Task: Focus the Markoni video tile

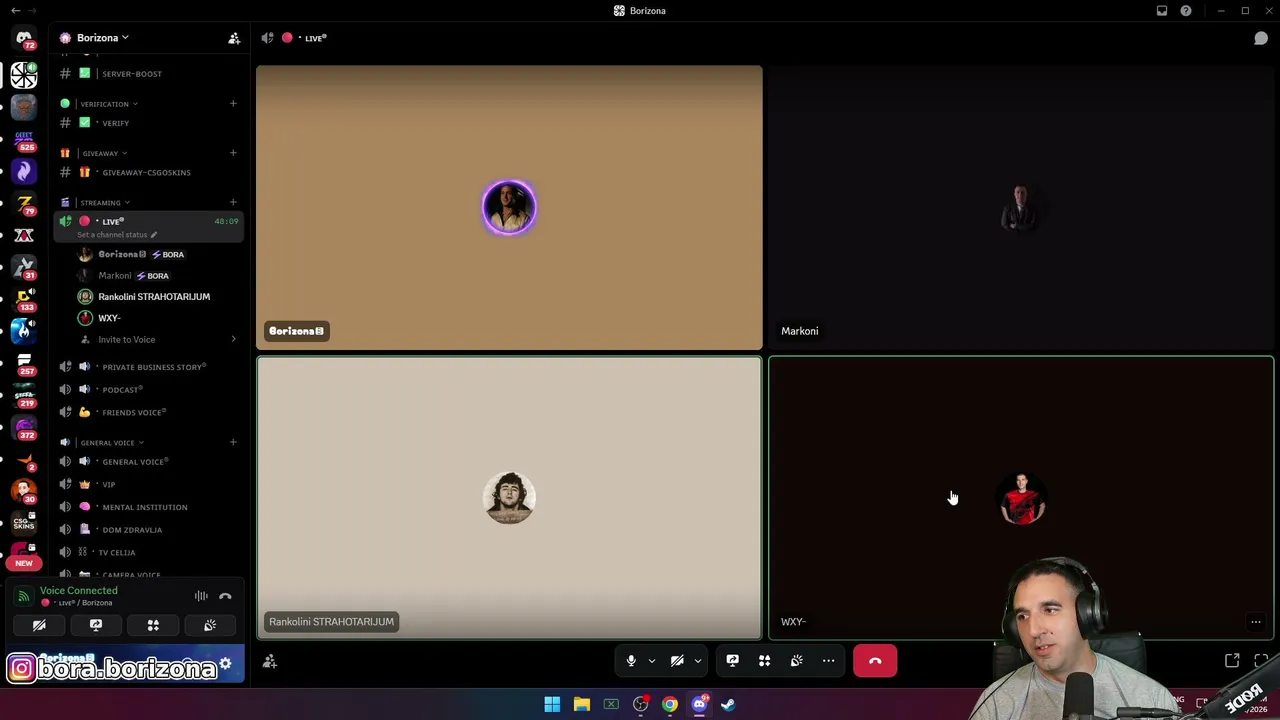Action: pyautogui.click(x=1021, y=208)
